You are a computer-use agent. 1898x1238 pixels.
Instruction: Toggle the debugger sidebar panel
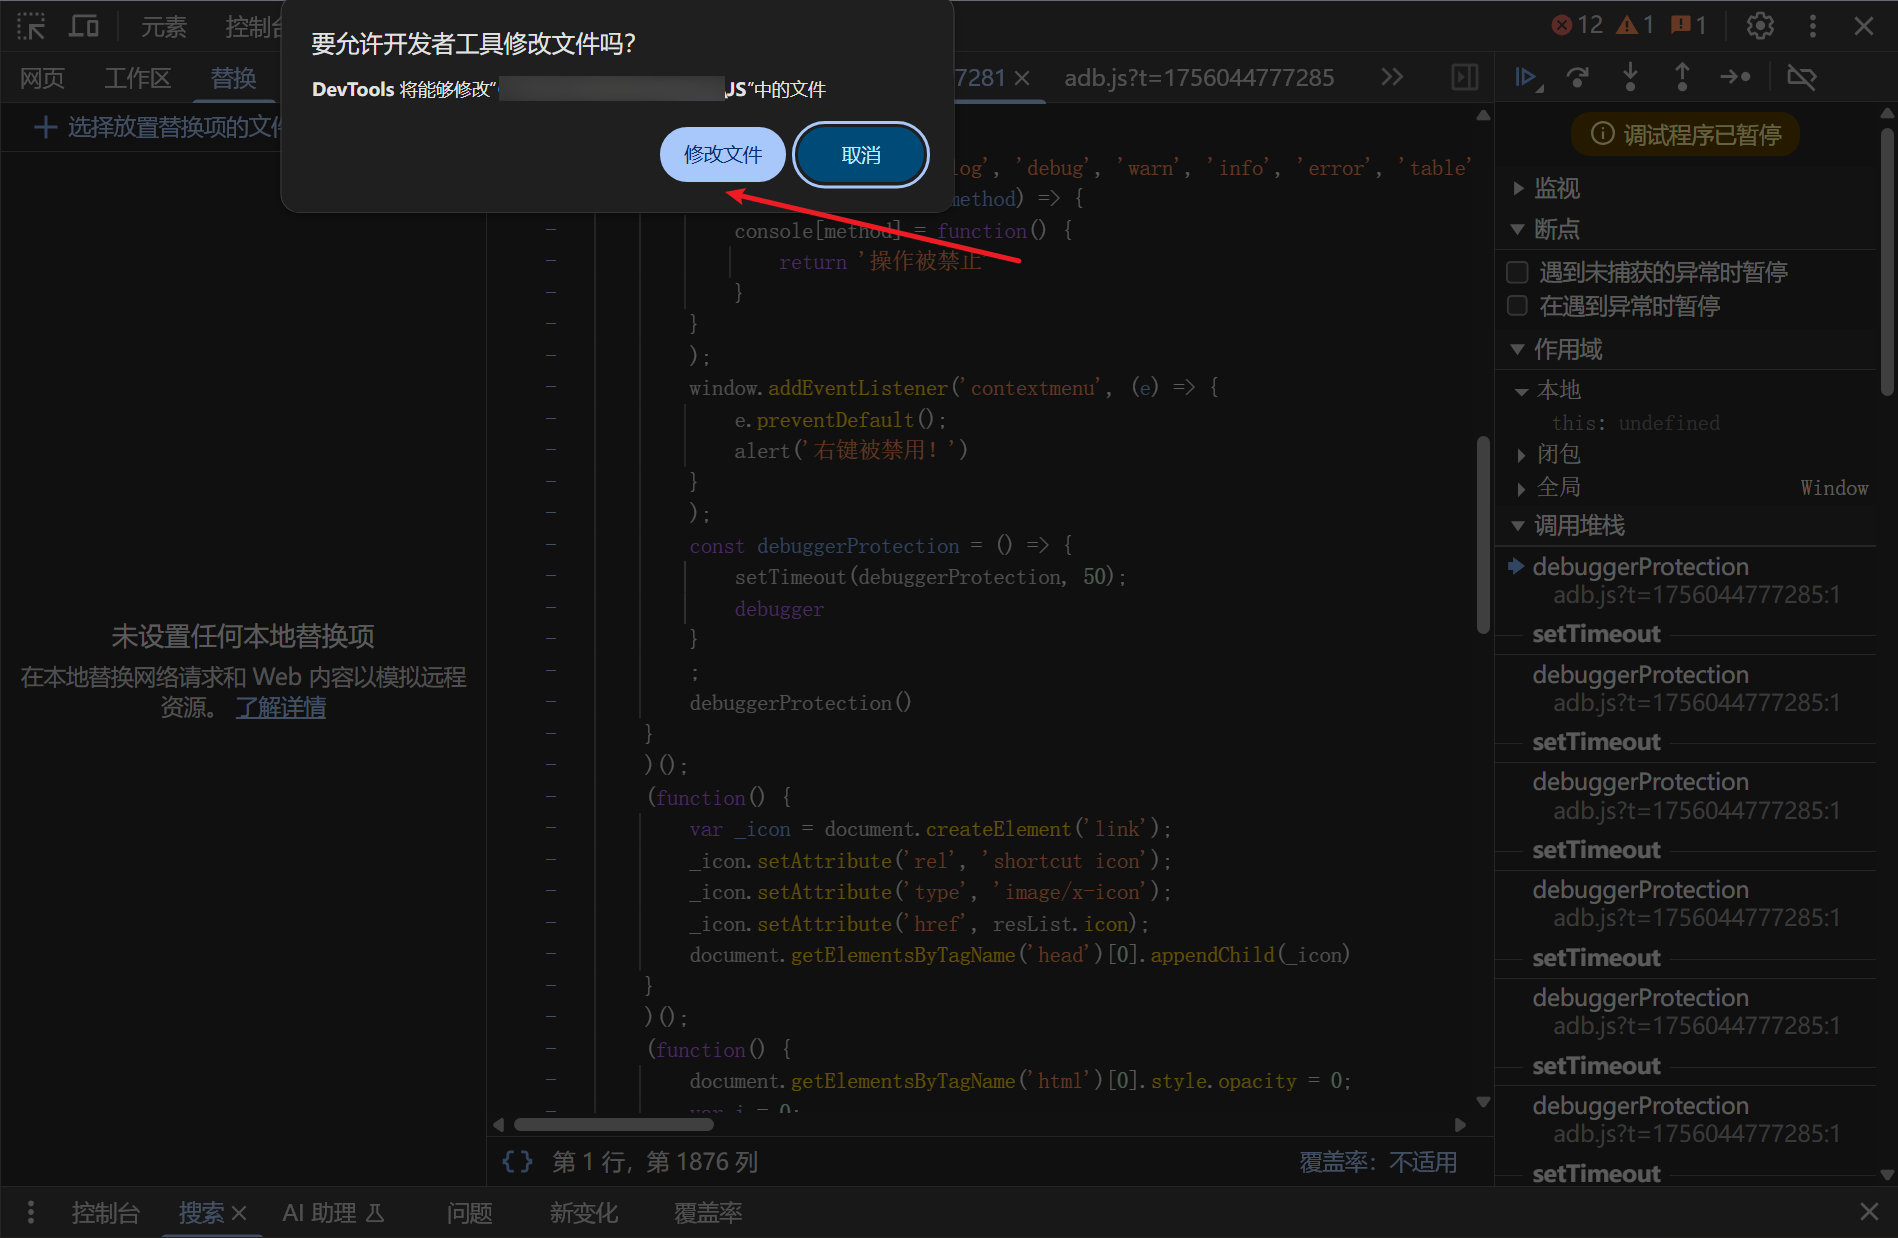(x=1464, y=77)
